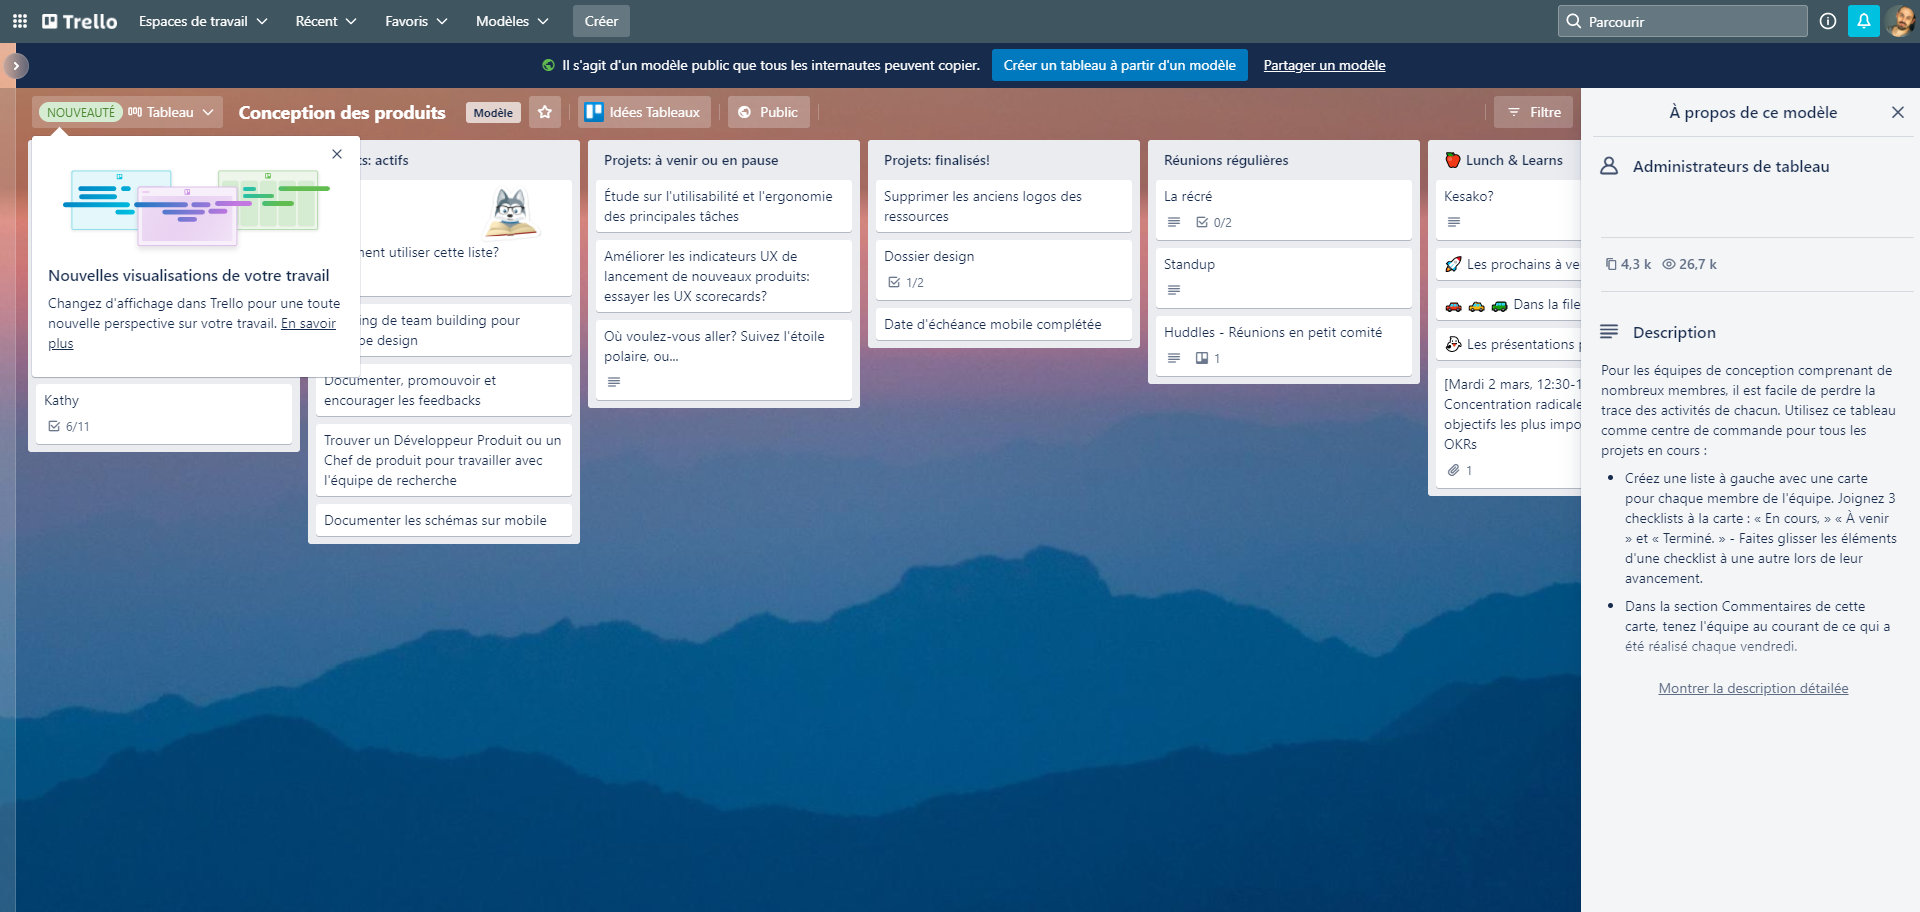Click 0/2 checklist badge on La récré
Screen dimensions: 1920x912
tap(1214, 222)
